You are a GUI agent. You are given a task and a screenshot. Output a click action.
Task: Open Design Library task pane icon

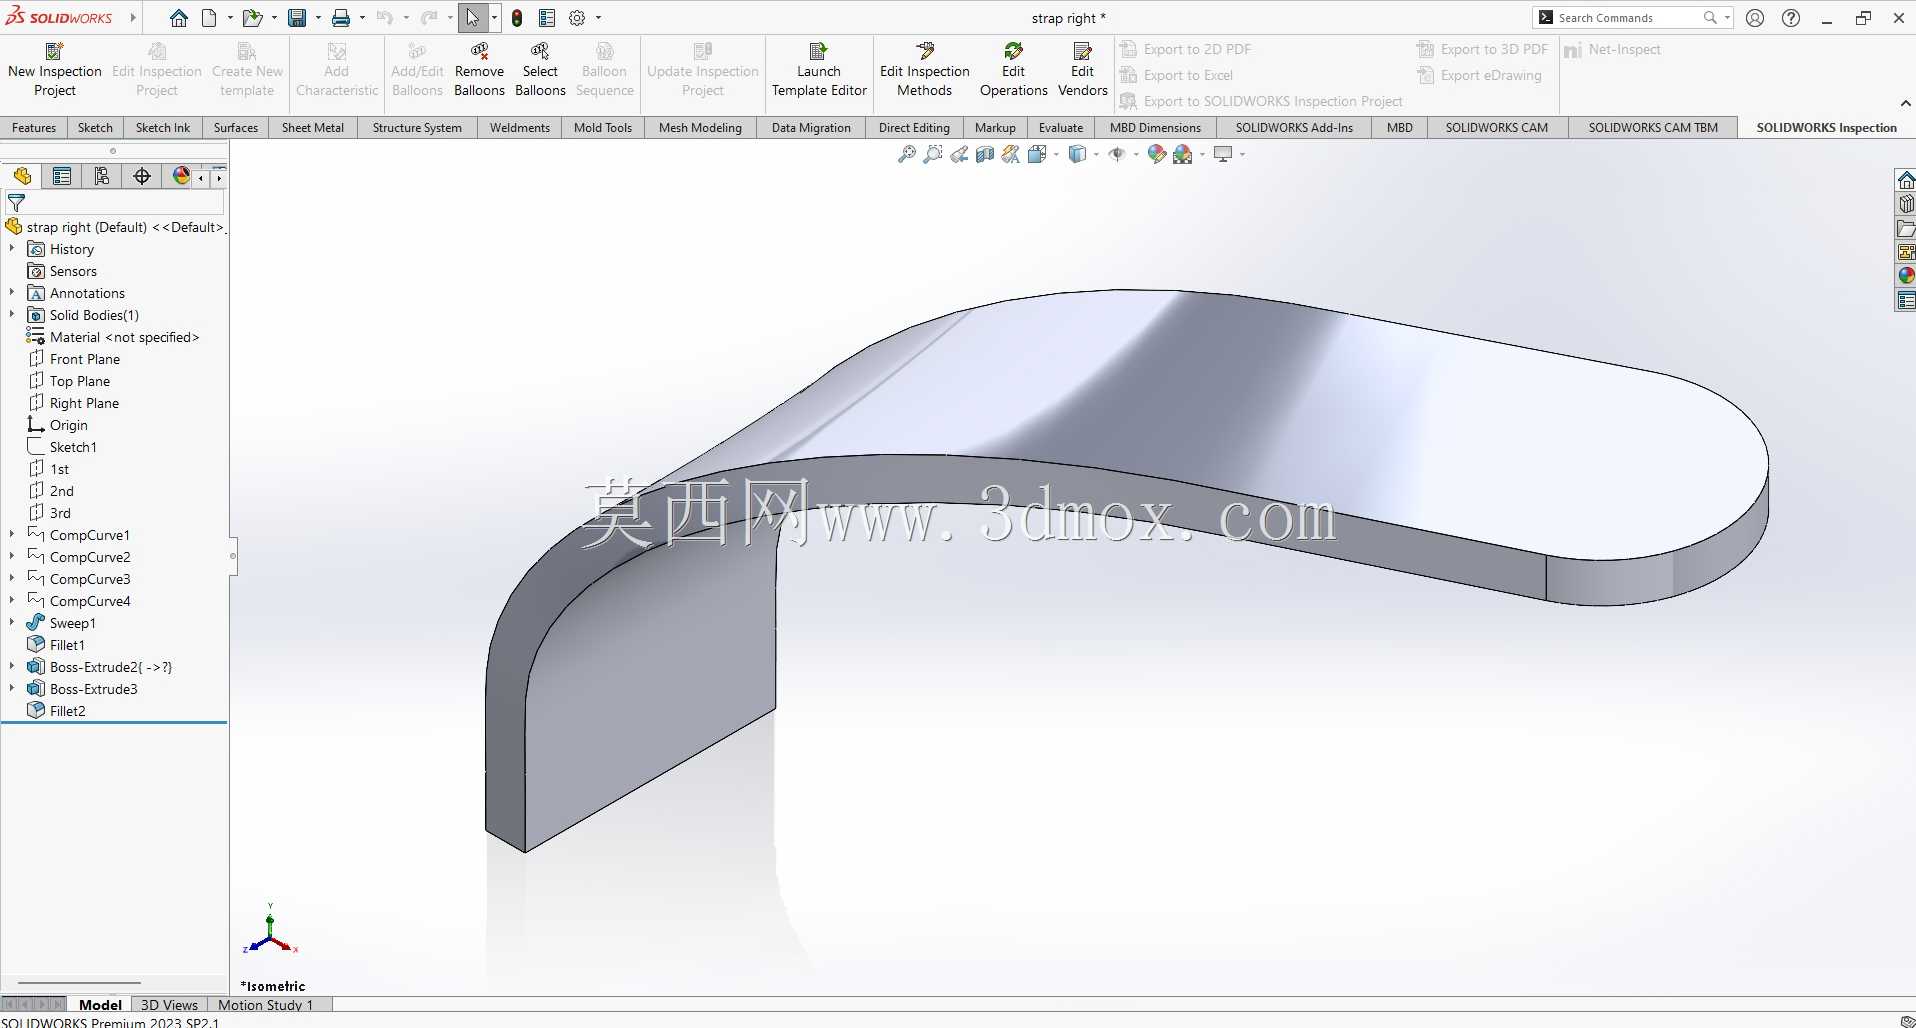point(1906,204)
